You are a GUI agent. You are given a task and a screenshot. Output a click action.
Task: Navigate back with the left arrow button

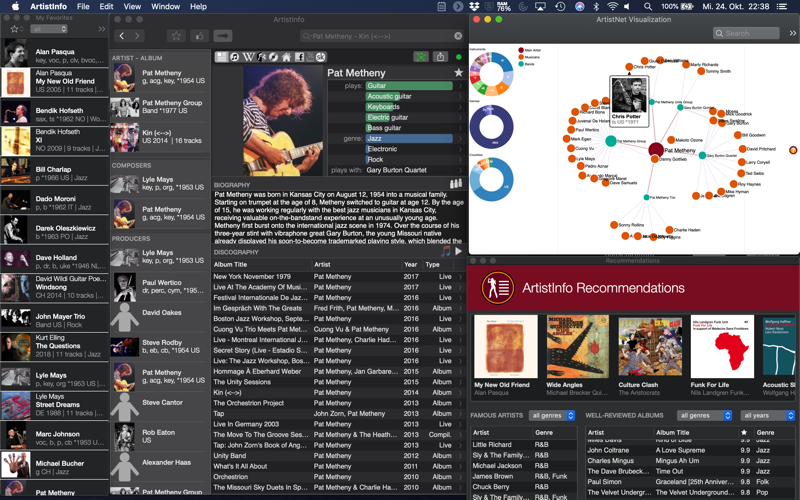click(122, 36)
